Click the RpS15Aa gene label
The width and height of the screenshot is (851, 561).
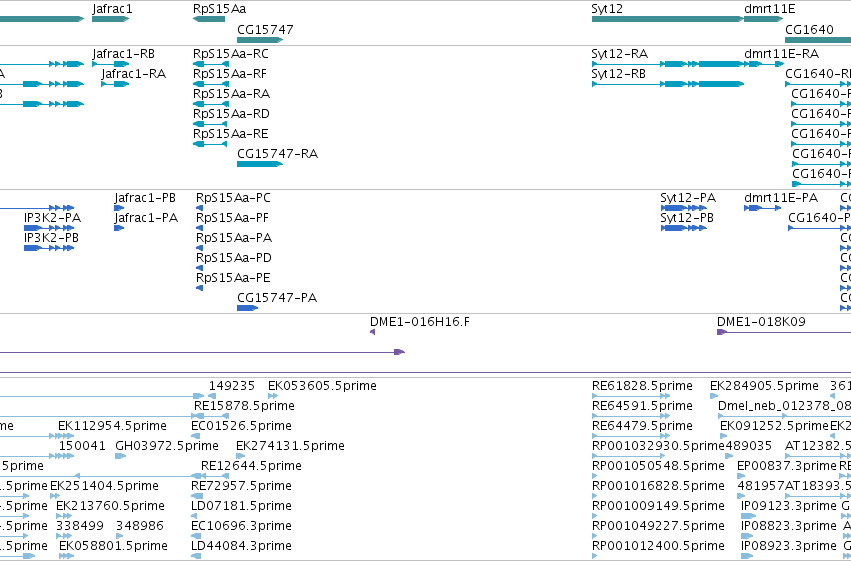point(219,9)
